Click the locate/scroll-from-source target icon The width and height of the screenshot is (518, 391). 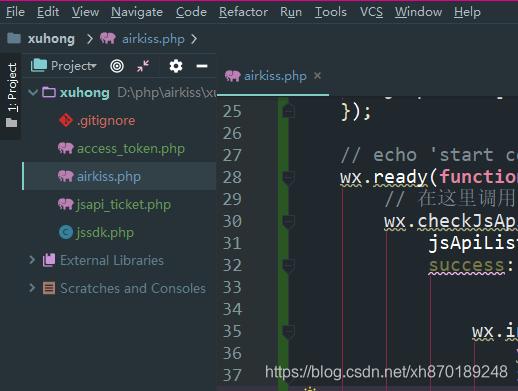click(x=117, y=66)
